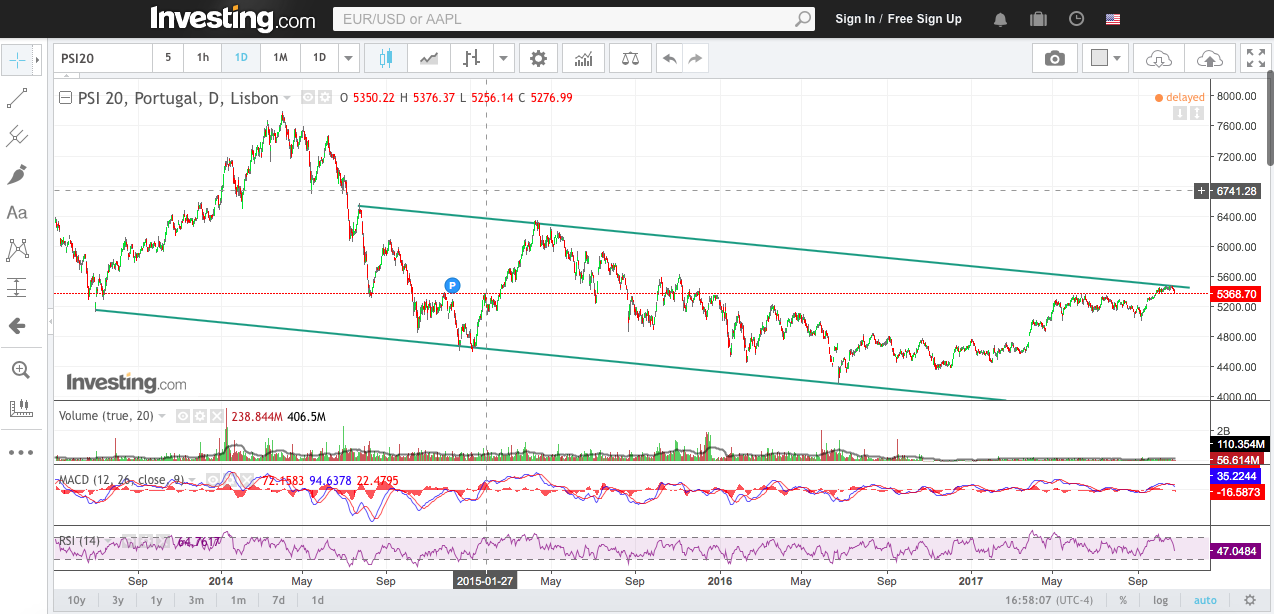Redo the chart action
Screen dimensions: 1274x614
pos(696,58)
